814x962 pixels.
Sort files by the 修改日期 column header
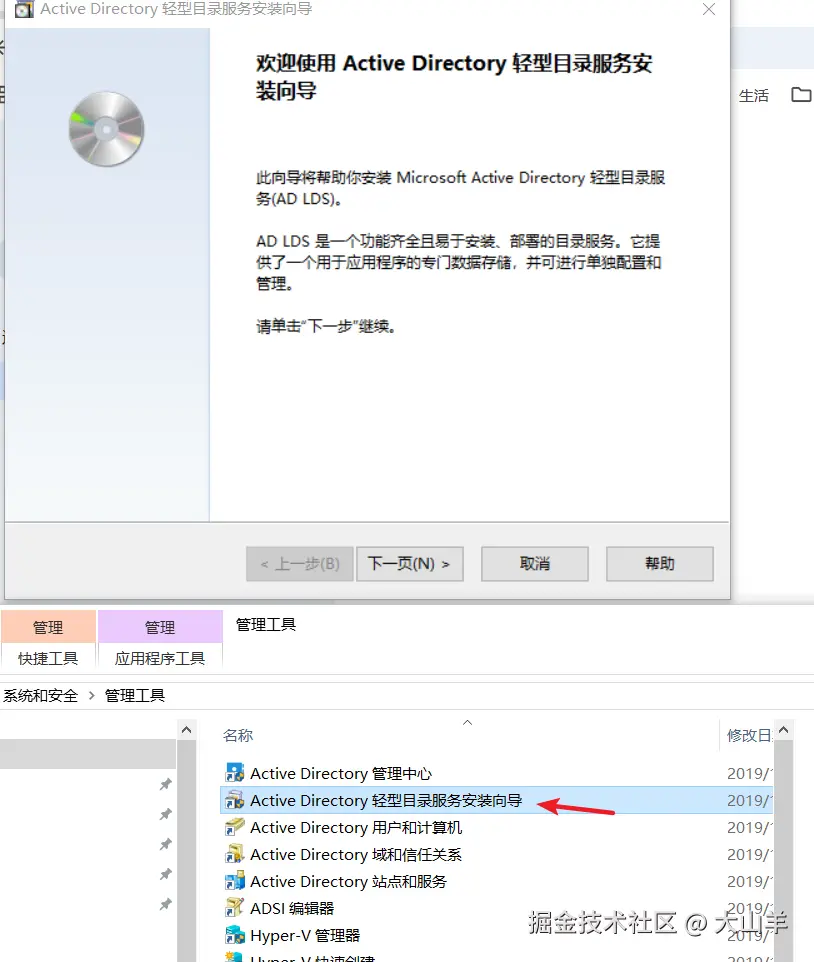point(749,735)
